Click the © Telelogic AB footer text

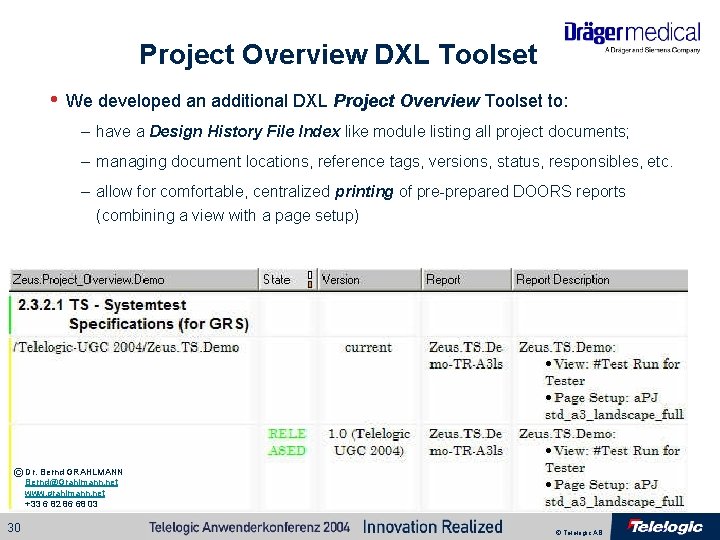tap(579, 533)
